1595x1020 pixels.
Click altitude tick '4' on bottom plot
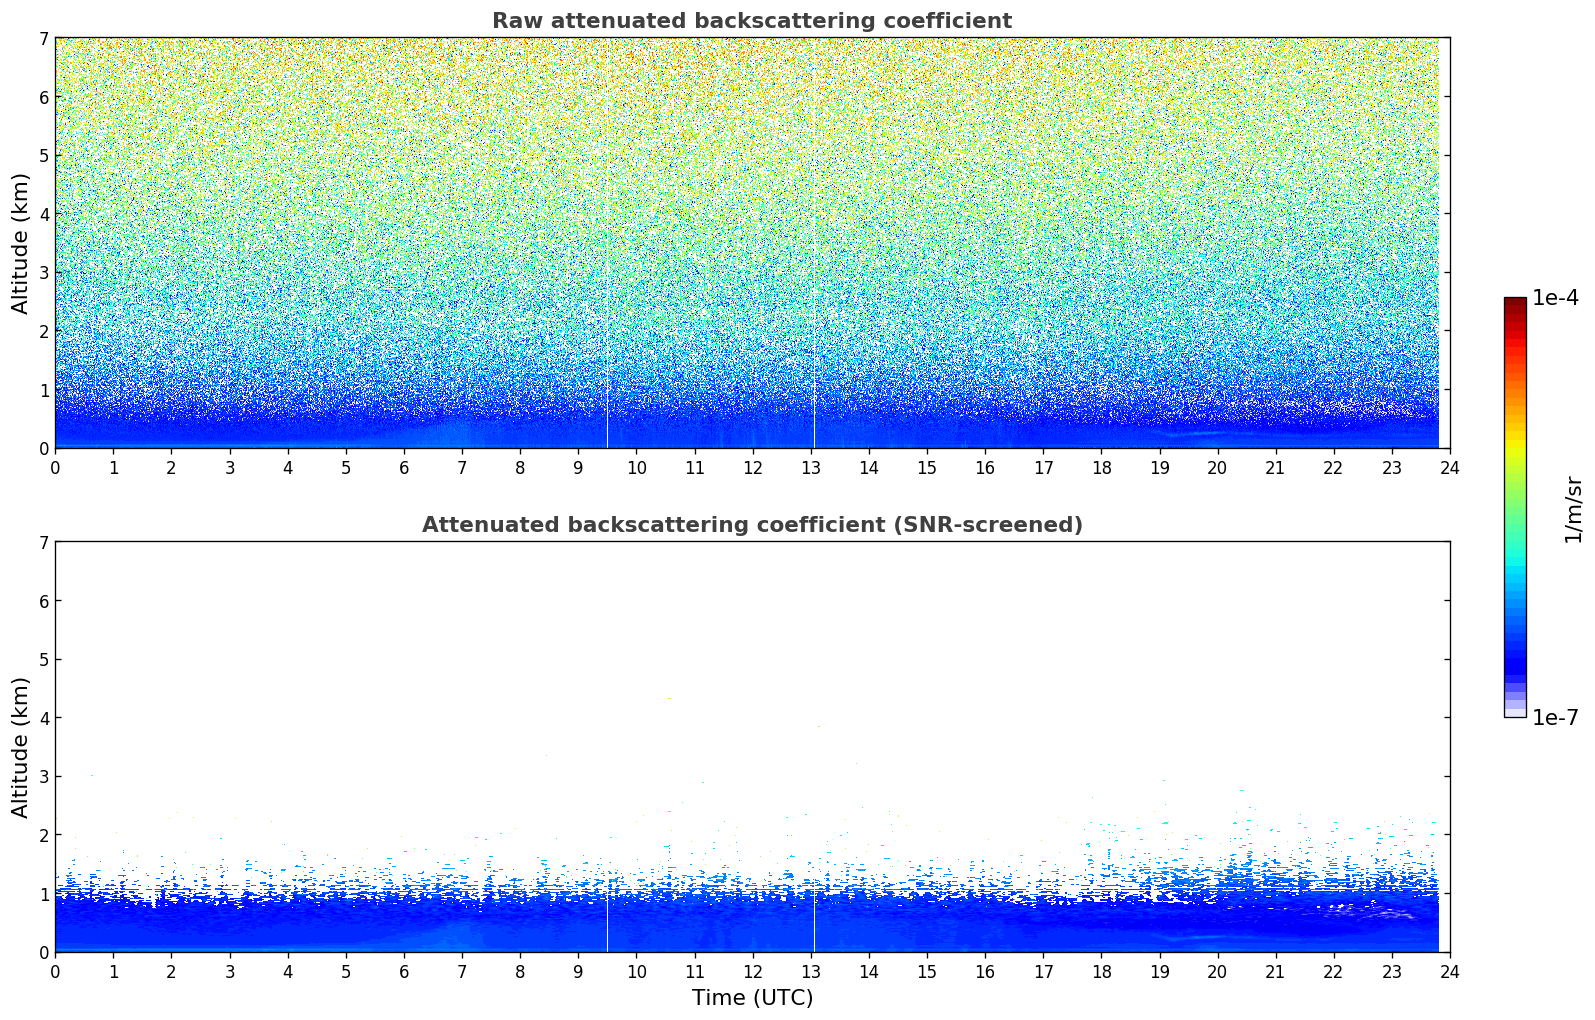44,718
